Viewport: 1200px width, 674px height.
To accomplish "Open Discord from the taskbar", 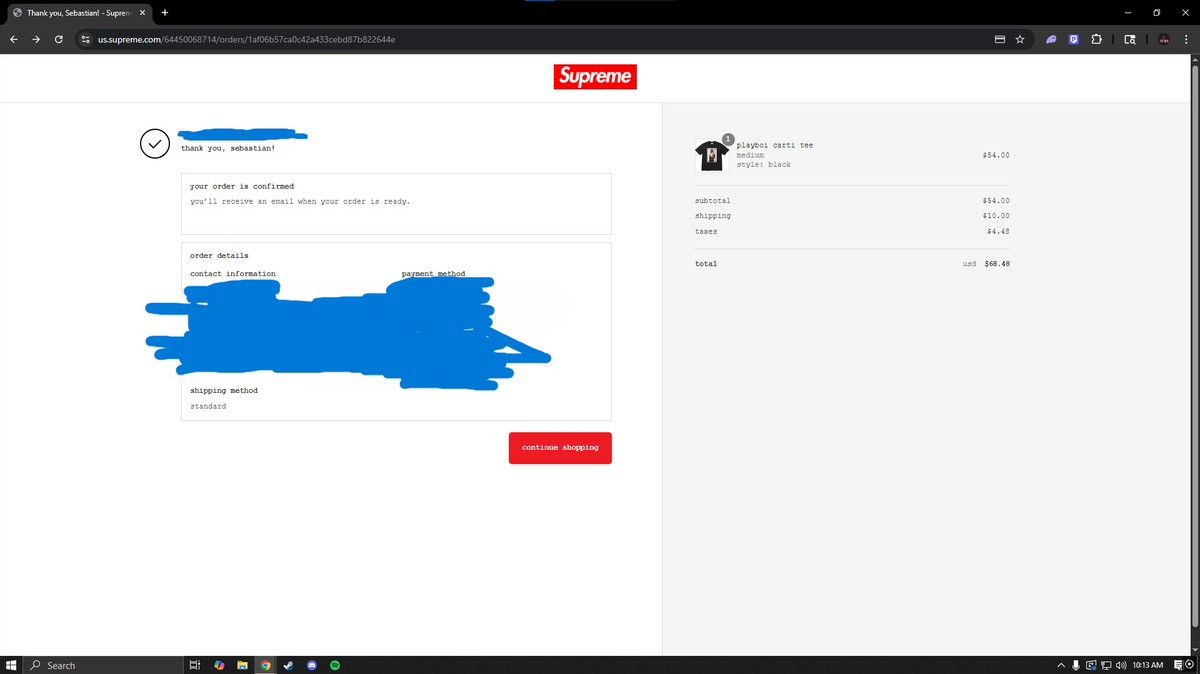I will coord(312,665).
